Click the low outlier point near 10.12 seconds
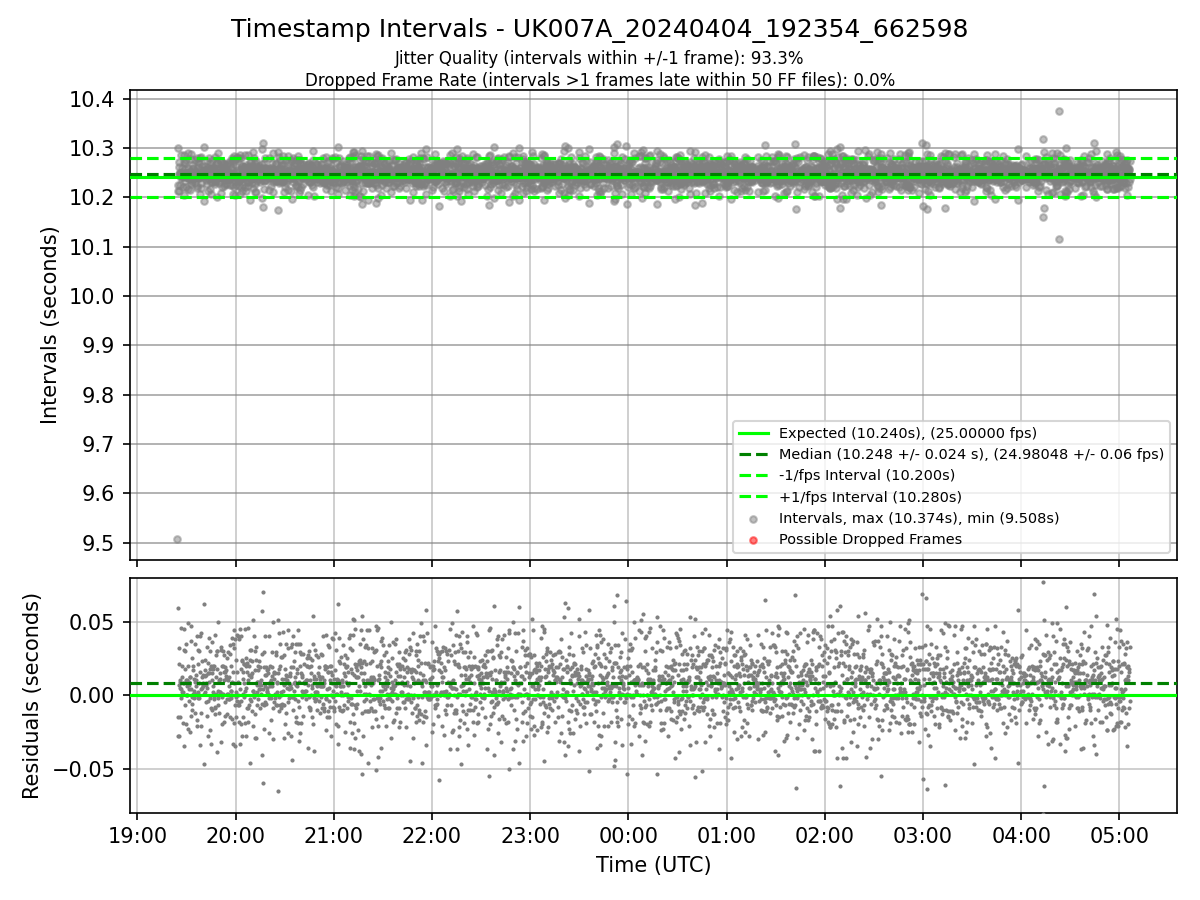This screenshot has height=900, width=1200. point(1059,239)
